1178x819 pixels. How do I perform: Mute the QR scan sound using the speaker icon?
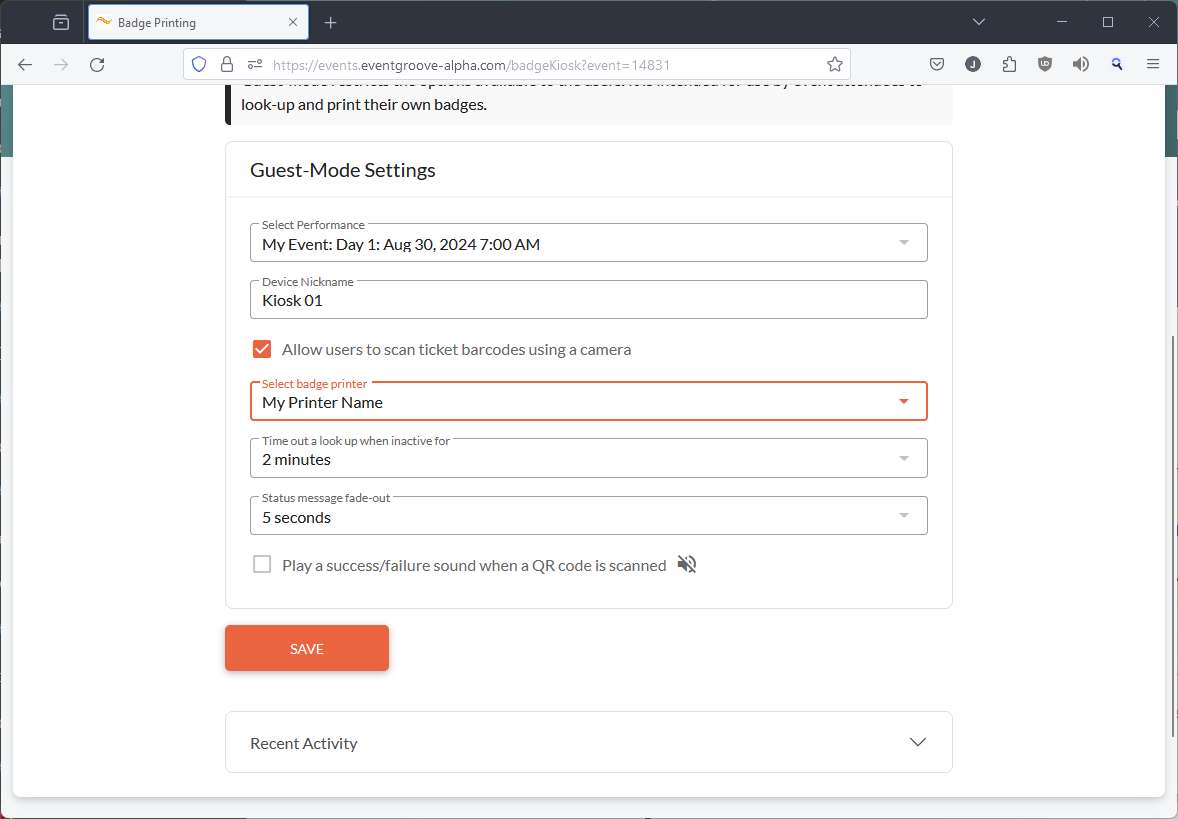coord(687,564)
